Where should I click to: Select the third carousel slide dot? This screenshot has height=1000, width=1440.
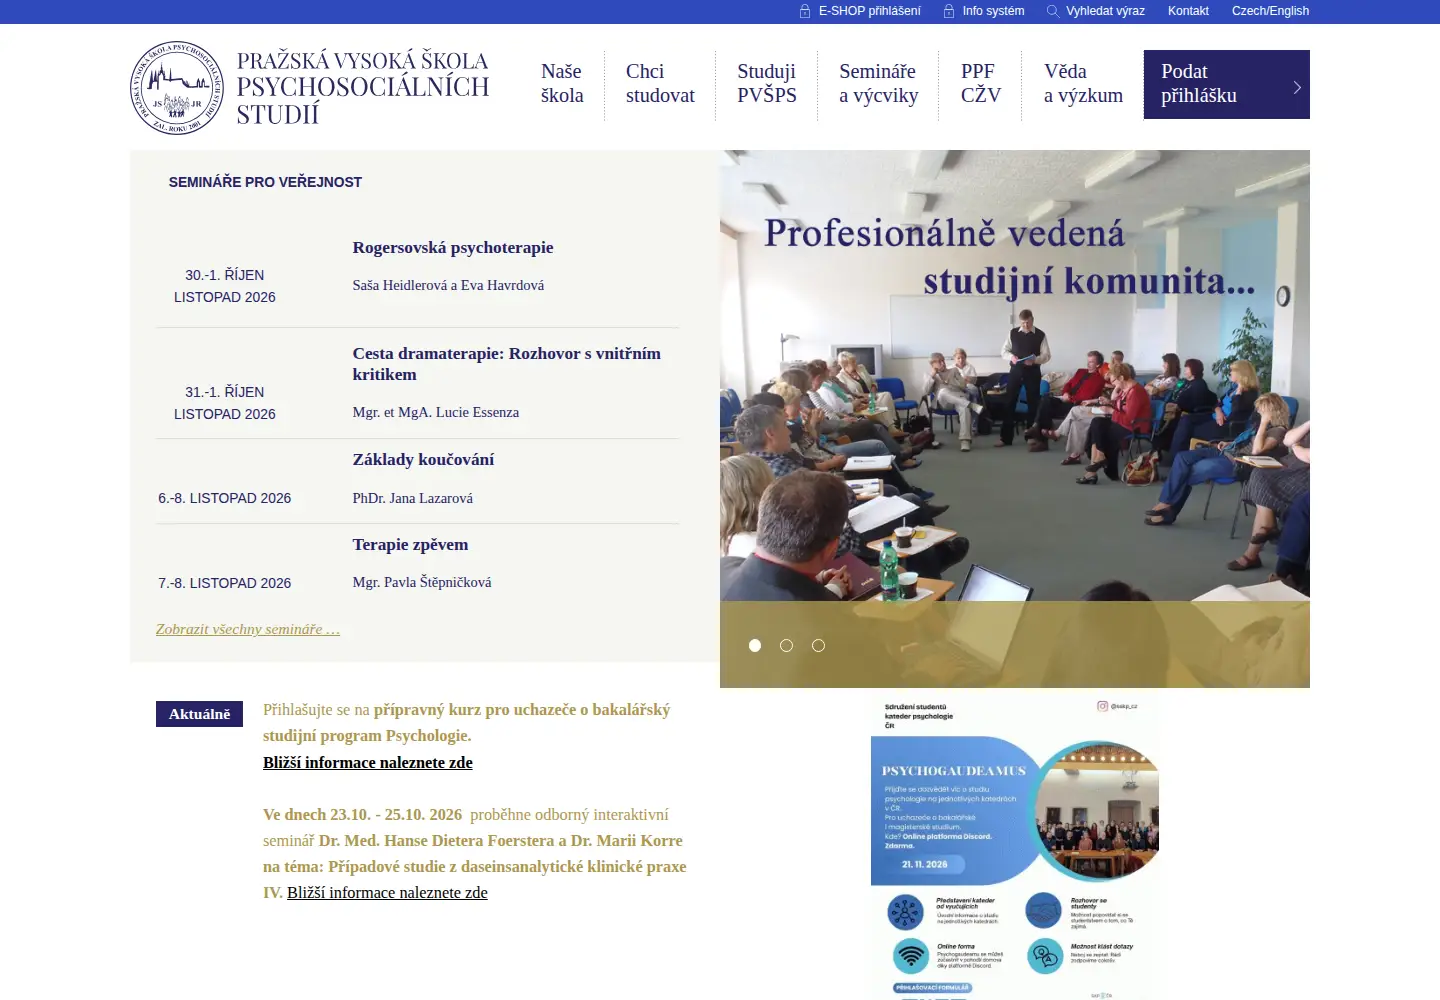pyautogui.click(x=818, y=645)
